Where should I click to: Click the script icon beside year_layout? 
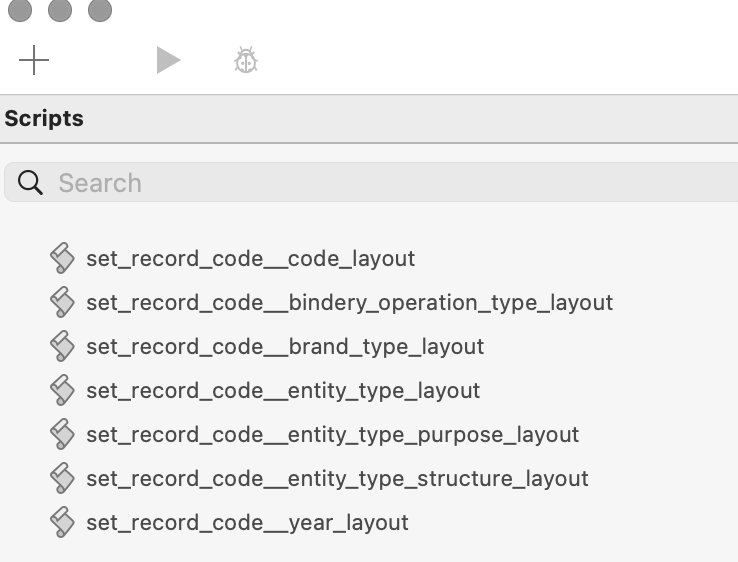pos(62,522)
